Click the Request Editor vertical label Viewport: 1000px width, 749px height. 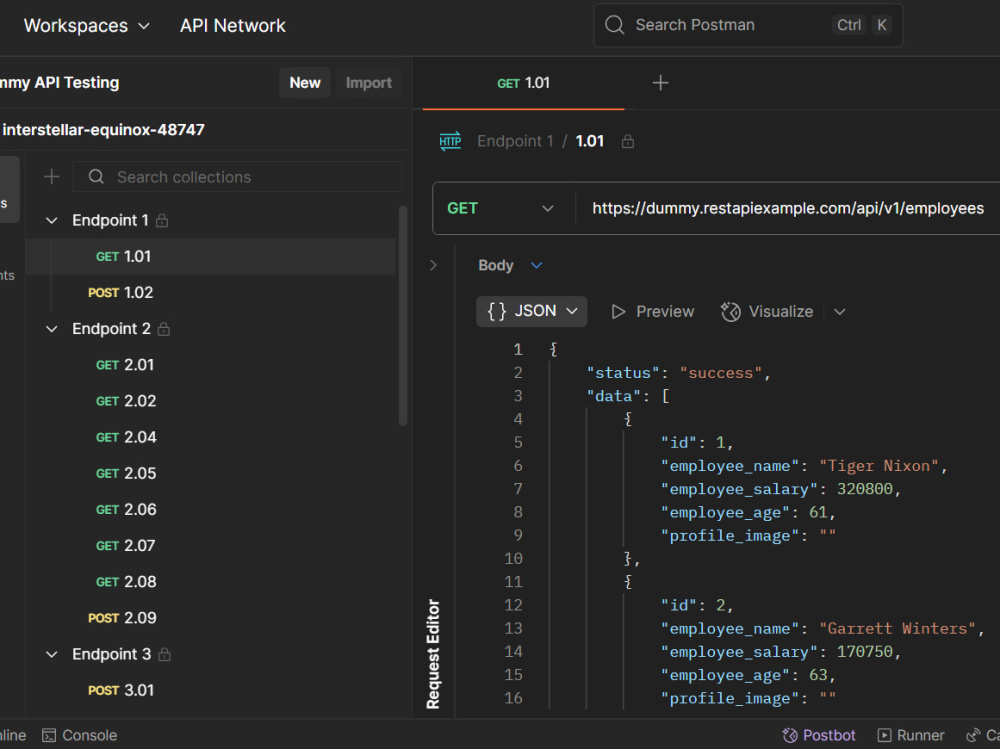(433, 654)
